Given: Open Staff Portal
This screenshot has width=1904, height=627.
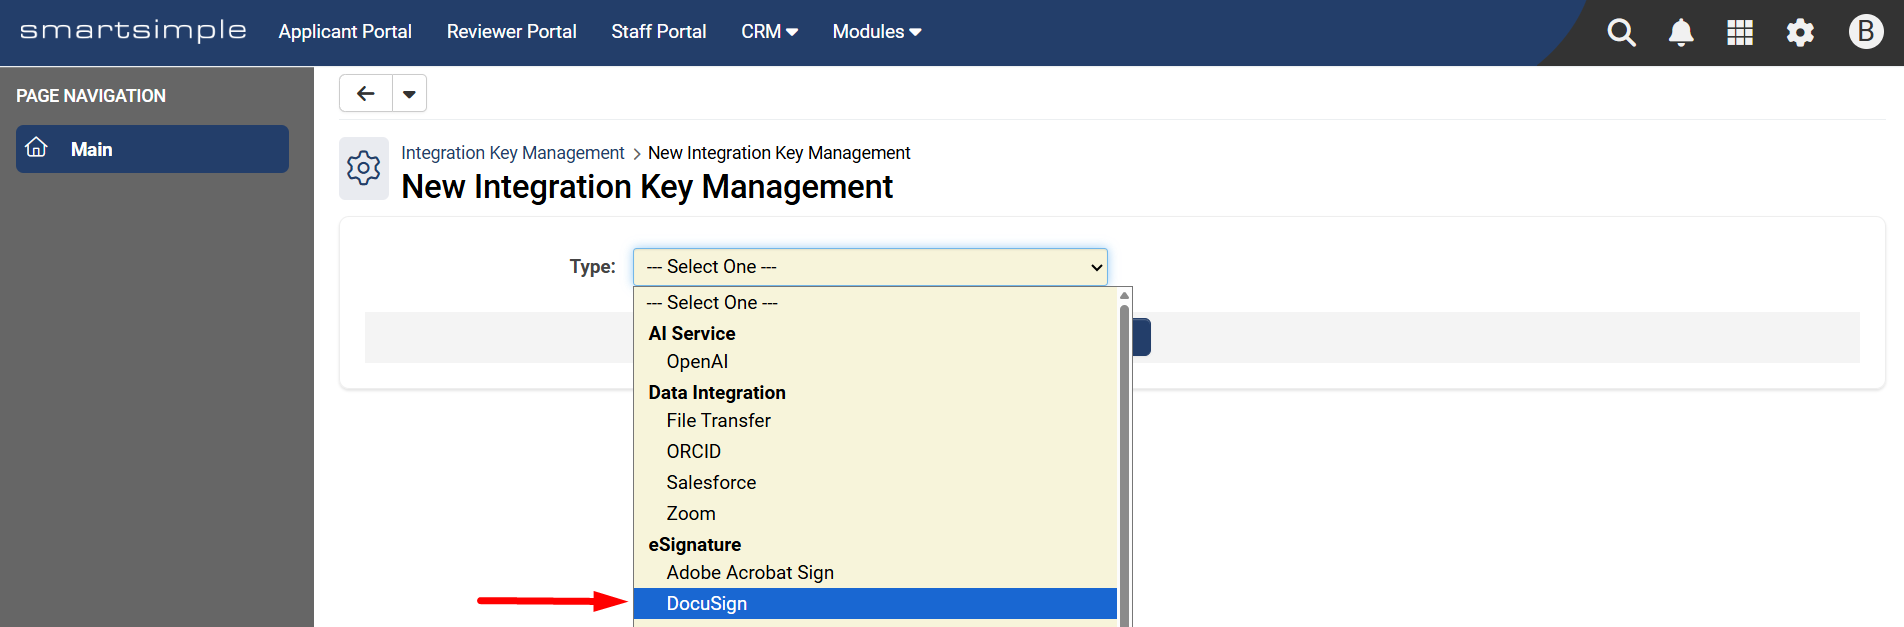Looking at the screenshot, I should pos(659,32).
